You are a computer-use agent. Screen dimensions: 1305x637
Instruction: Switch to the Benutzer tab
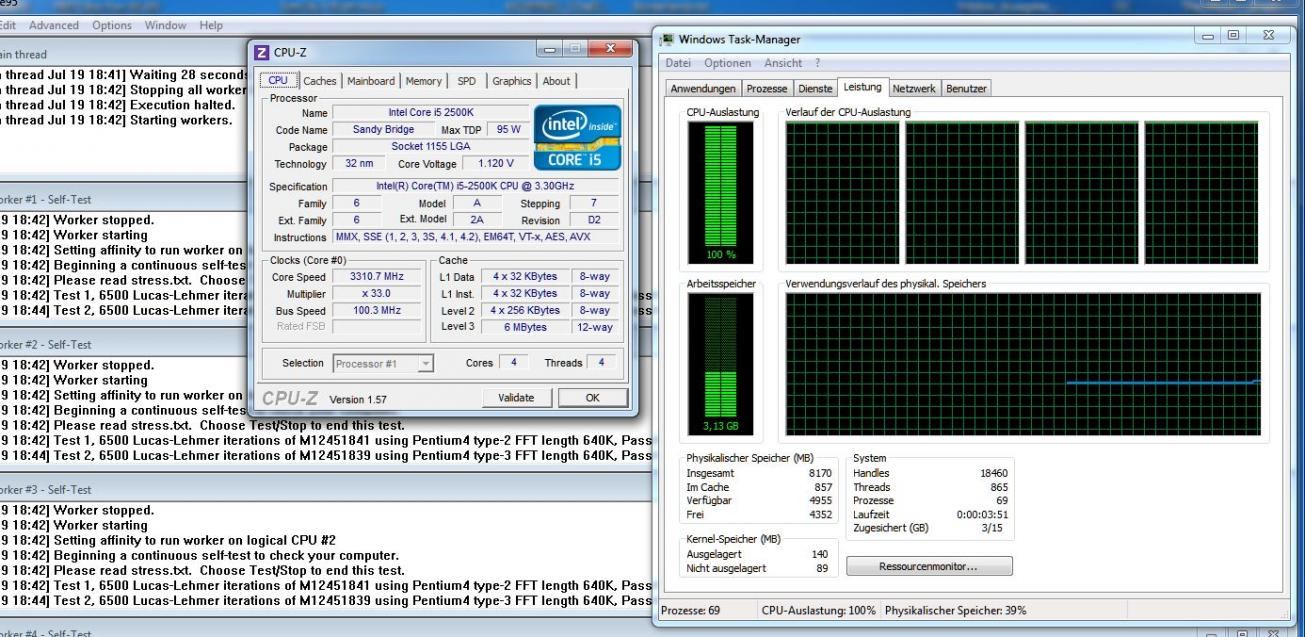(x=966, y=89)
